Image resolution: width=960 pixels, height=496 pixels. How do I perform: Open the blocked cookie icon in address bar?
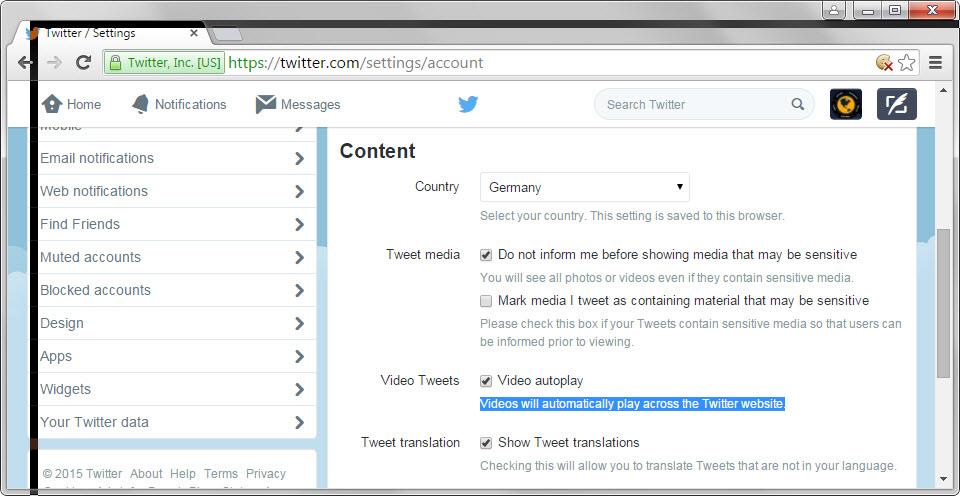coord(884,62)
